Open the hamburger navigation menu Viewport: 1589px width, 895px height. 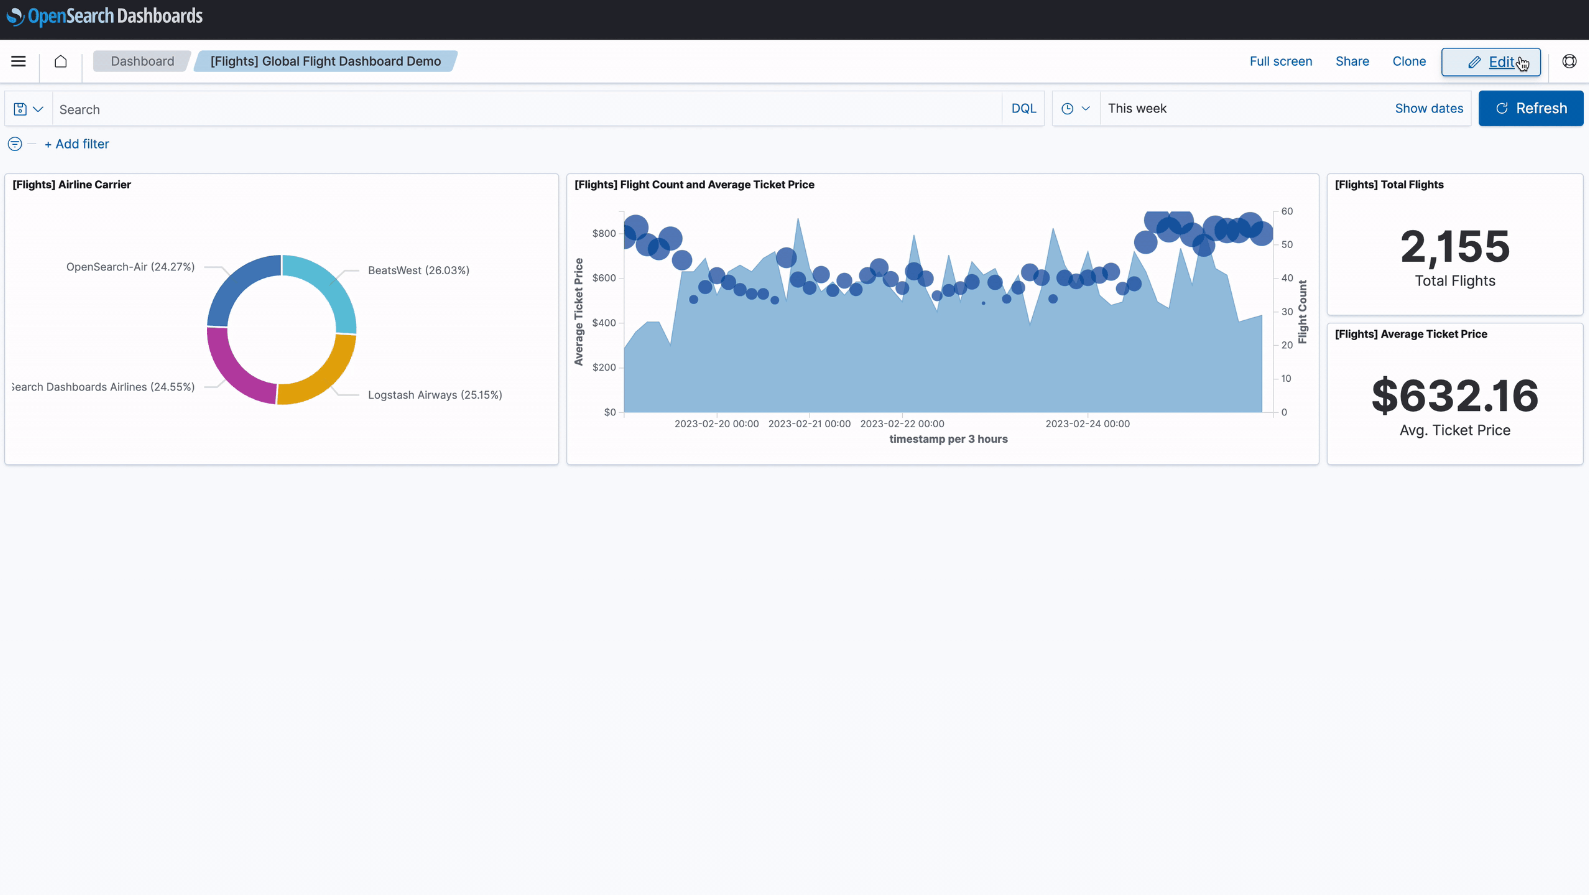(18, 61)
